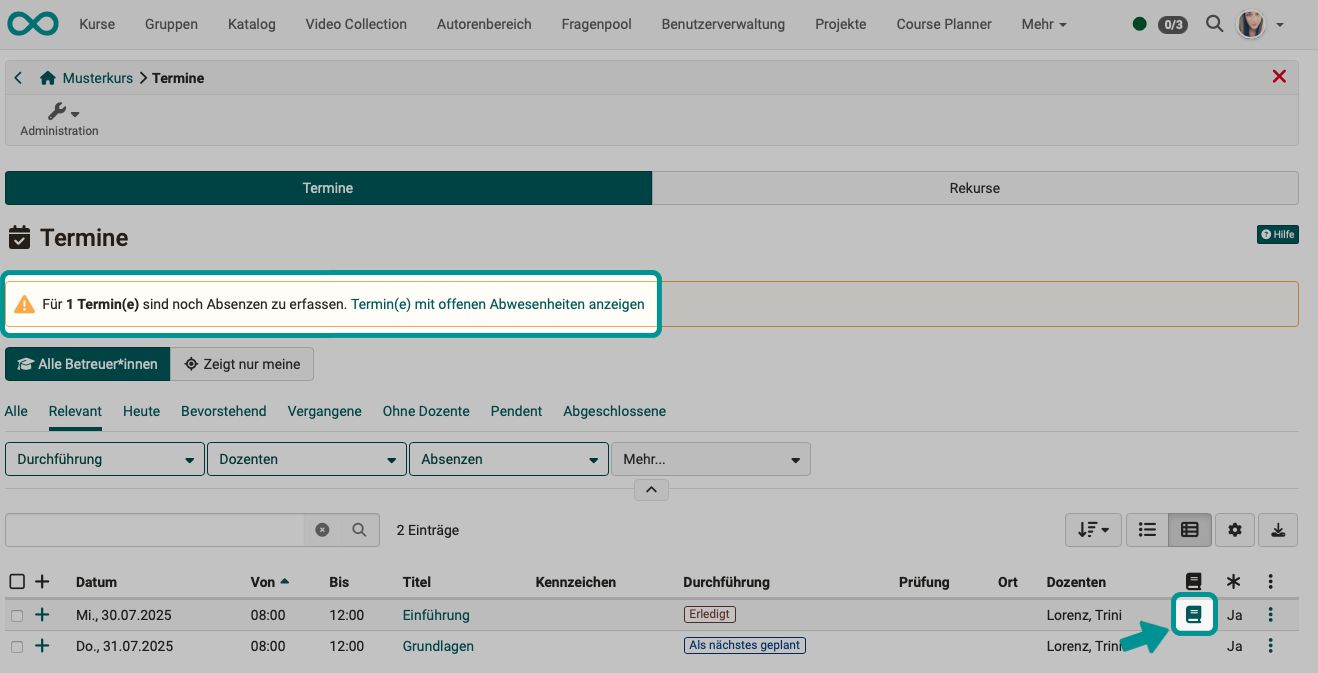Screen dimensions: 1318x673
Task: Open the Bevorstehend filter tab
Action: (223, 411)
